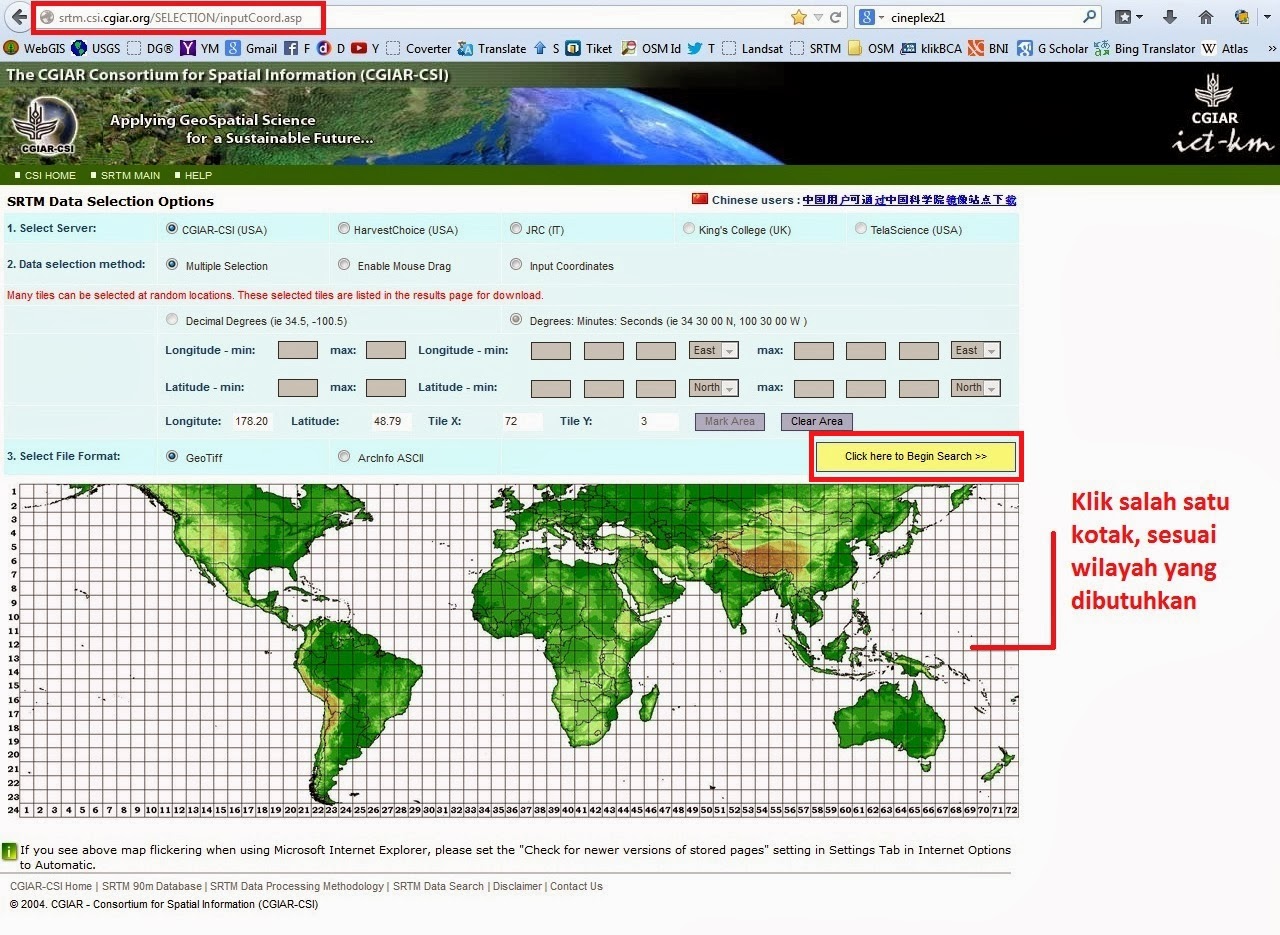Open the klikBCA bookmark
The width and height of the screenshot is (1280, 935).
click(935, 48)
